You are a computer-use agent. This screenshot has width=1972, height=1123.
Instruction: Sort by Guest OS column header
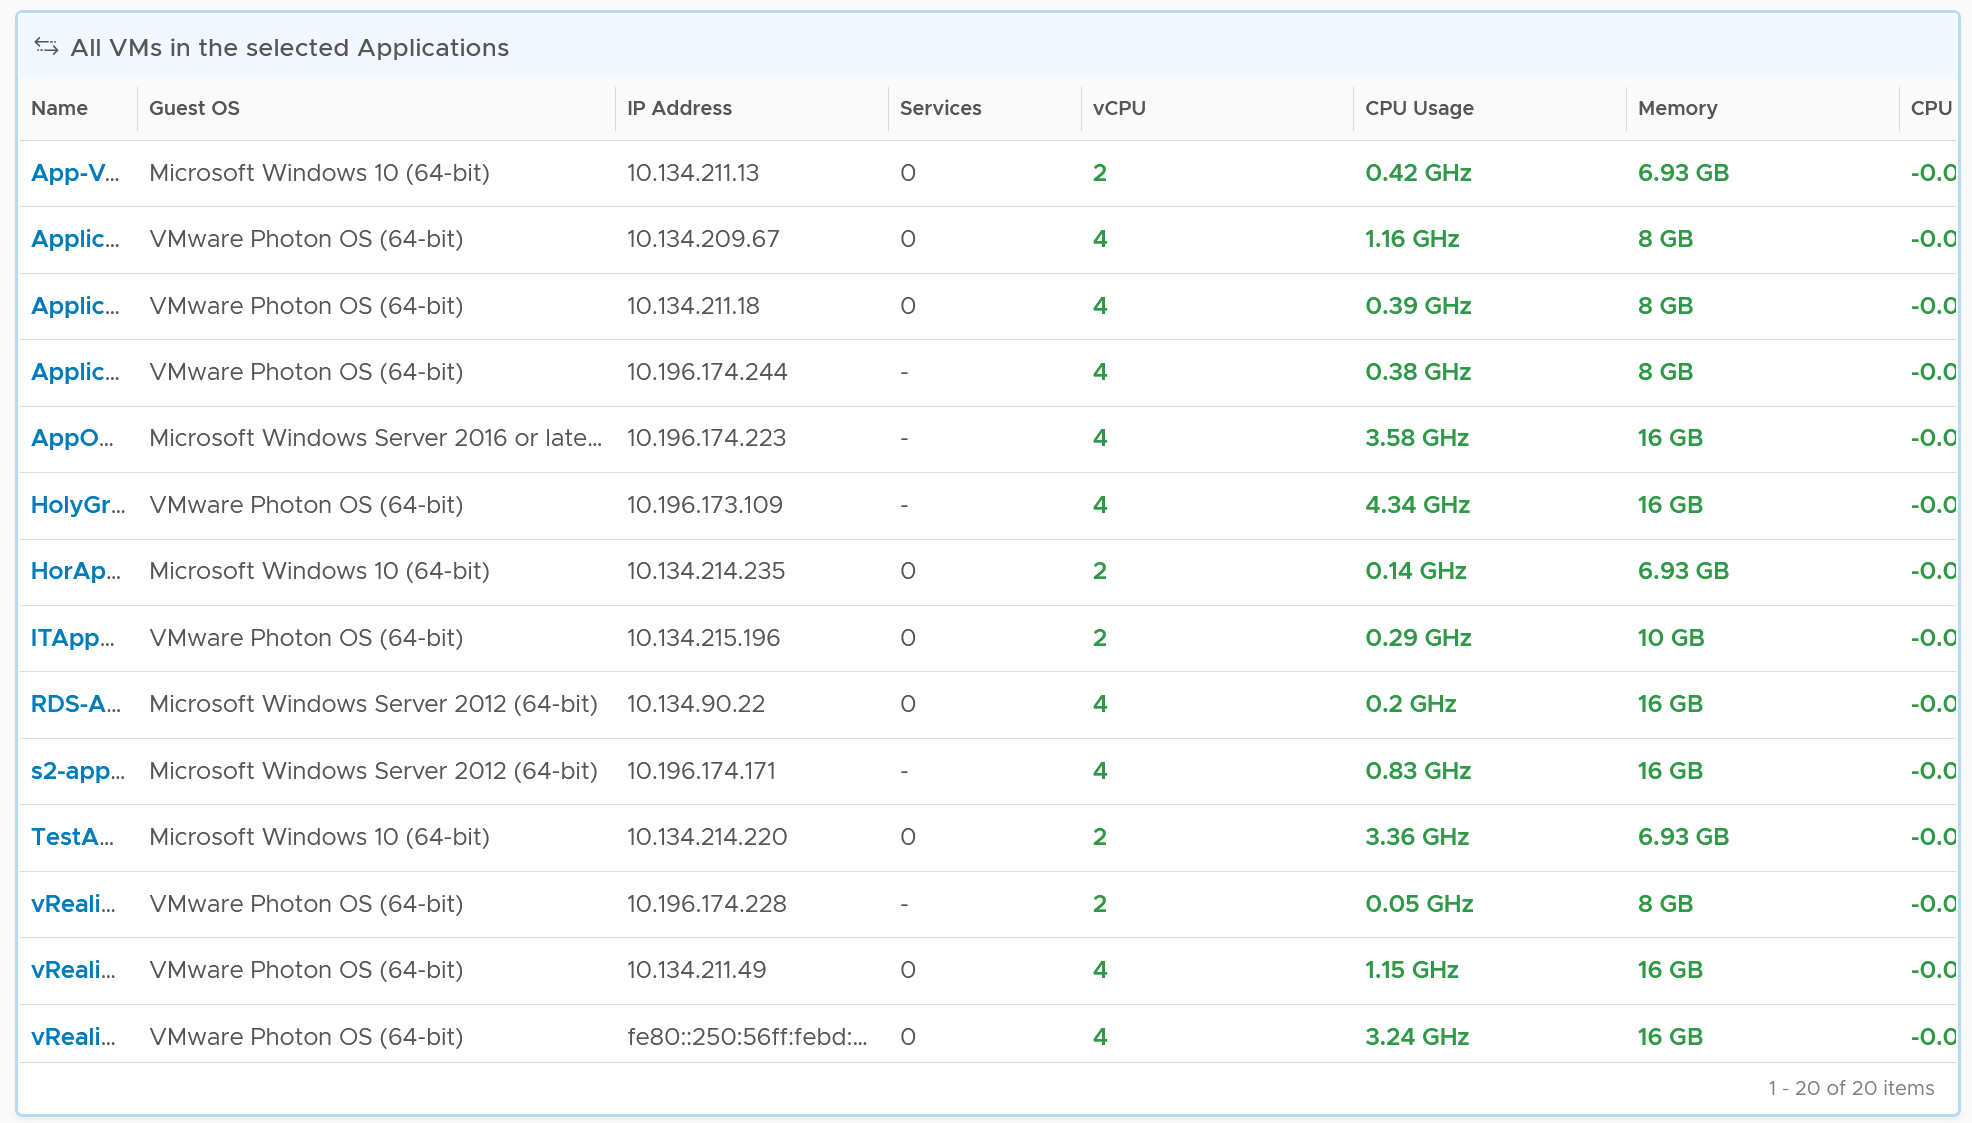point(194,108)
